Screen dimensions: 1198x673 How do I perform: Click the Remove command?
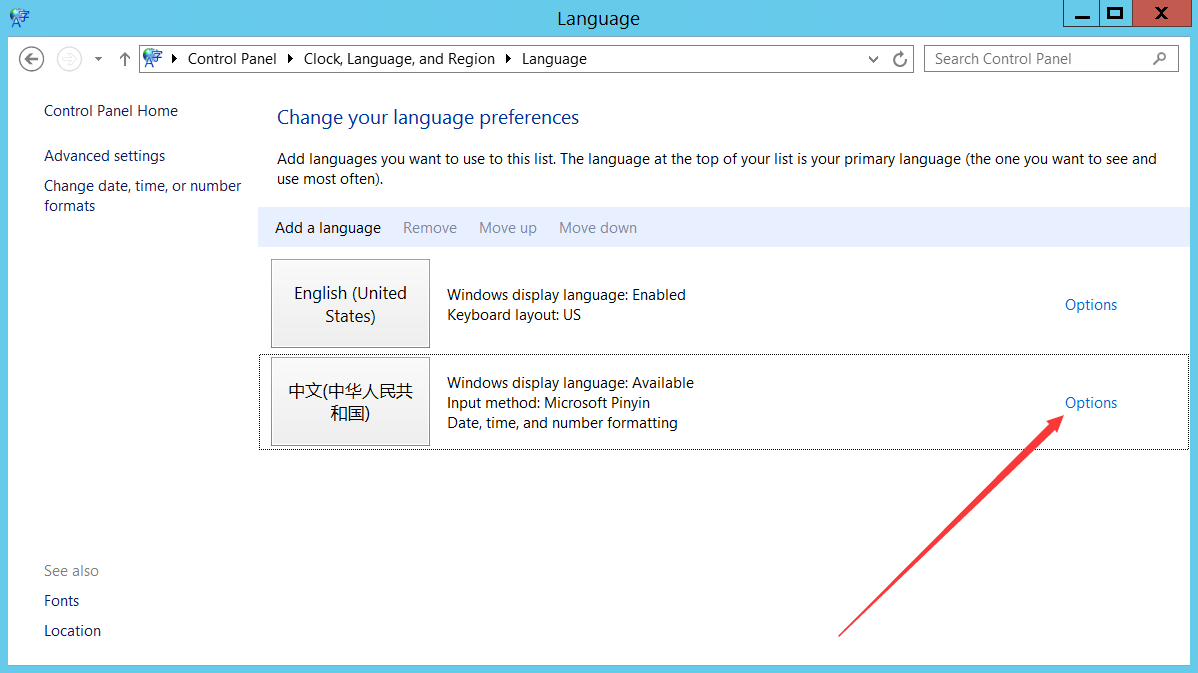tap(429, 227)
